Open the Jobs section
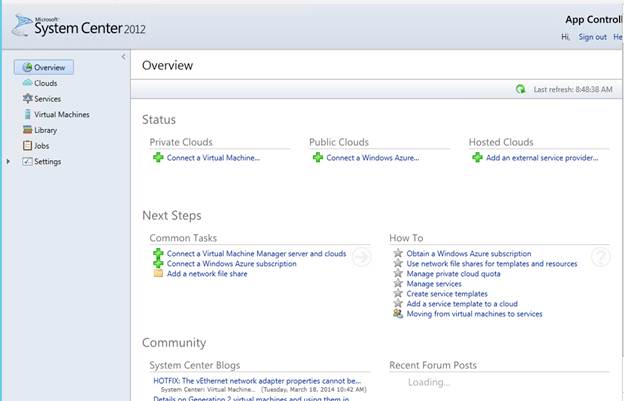This screenshot has width=624, height=401. pos(41,146)
